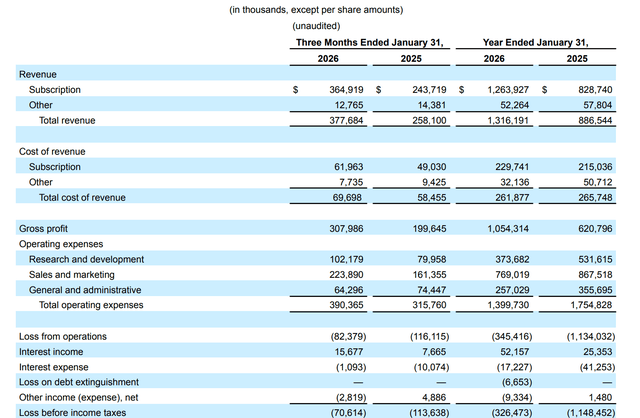Image resolution: width=640 pixels, height=418 pixels.
Task: Select the 'Cost of revenue' label
Action: pos(52,151)
